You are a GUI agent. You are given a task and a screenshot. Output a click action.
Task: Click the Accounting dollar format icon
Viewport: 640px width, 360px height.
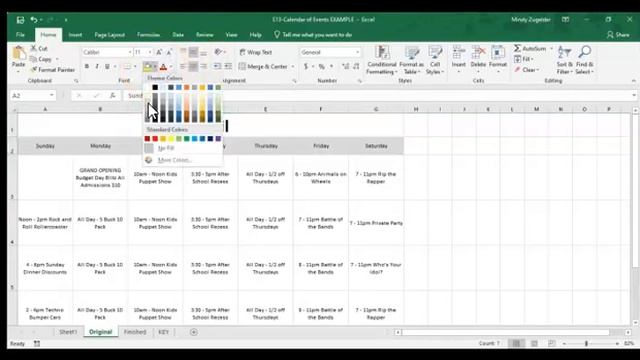[306, 67]
